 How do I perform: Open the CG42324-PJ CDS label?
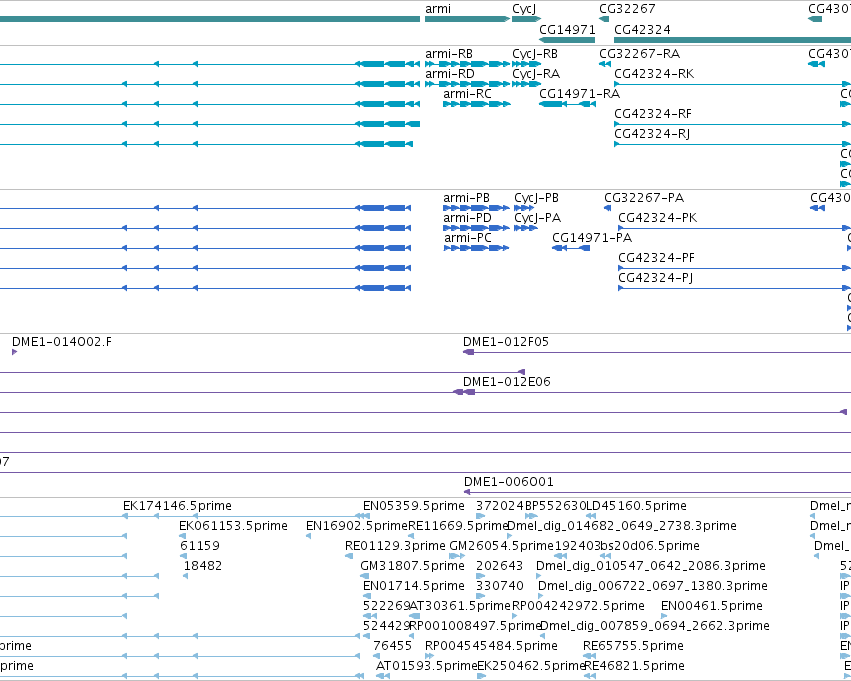click(656, 279)
